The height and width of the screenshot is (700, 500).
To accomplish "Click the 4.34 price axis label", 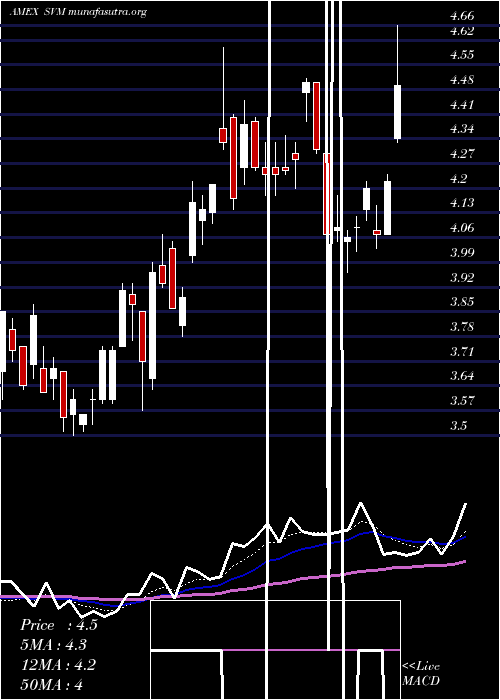I will 462,129.
